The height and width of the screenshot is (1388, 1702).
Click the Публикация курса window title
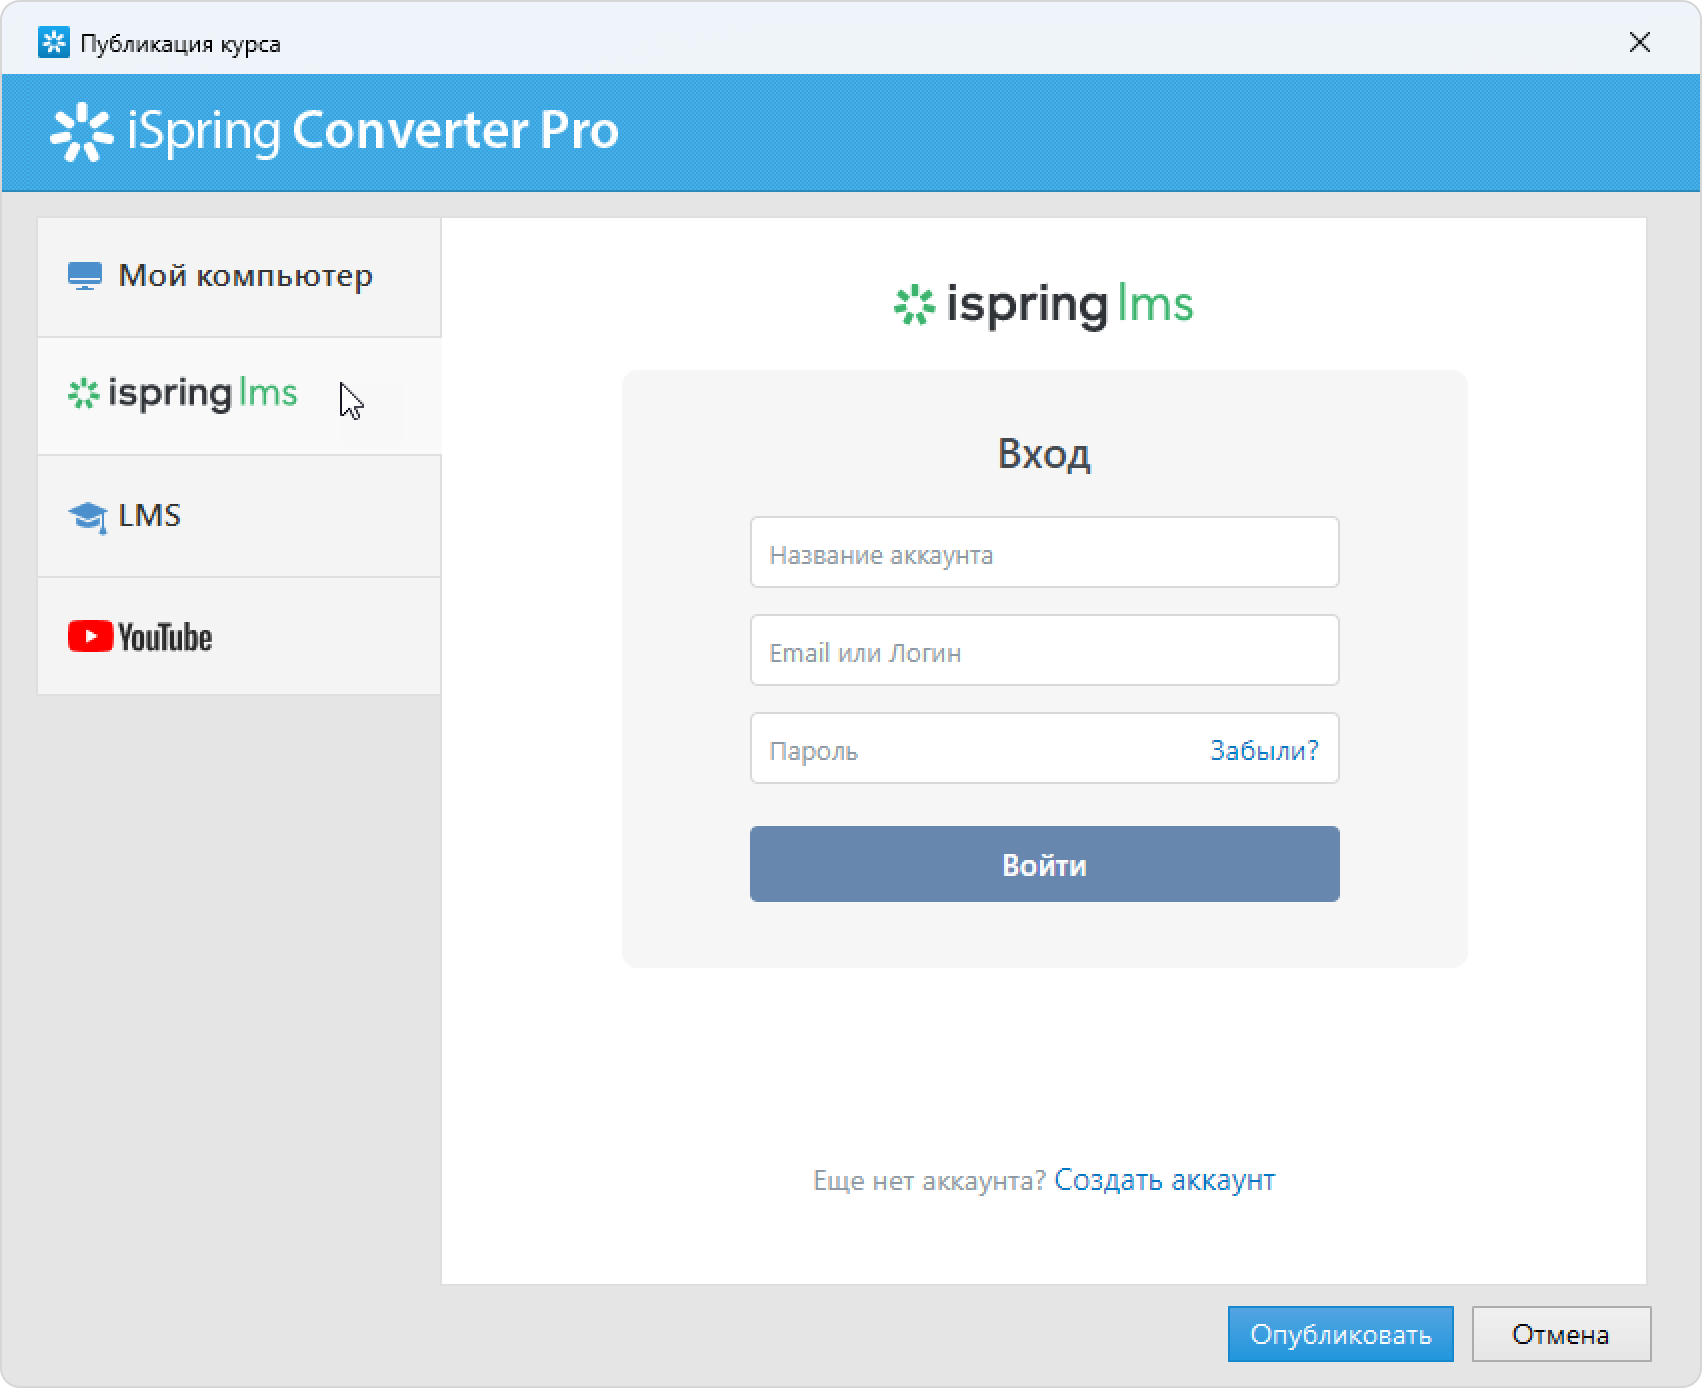point(180,44)
